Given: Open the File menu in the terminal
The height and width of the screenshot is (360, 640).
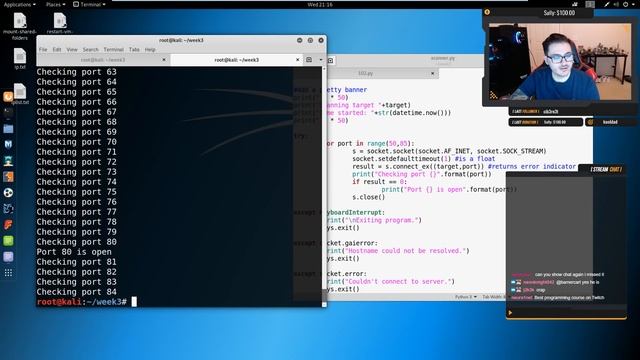Looking at the screenshot, I should tap(43, 49).
